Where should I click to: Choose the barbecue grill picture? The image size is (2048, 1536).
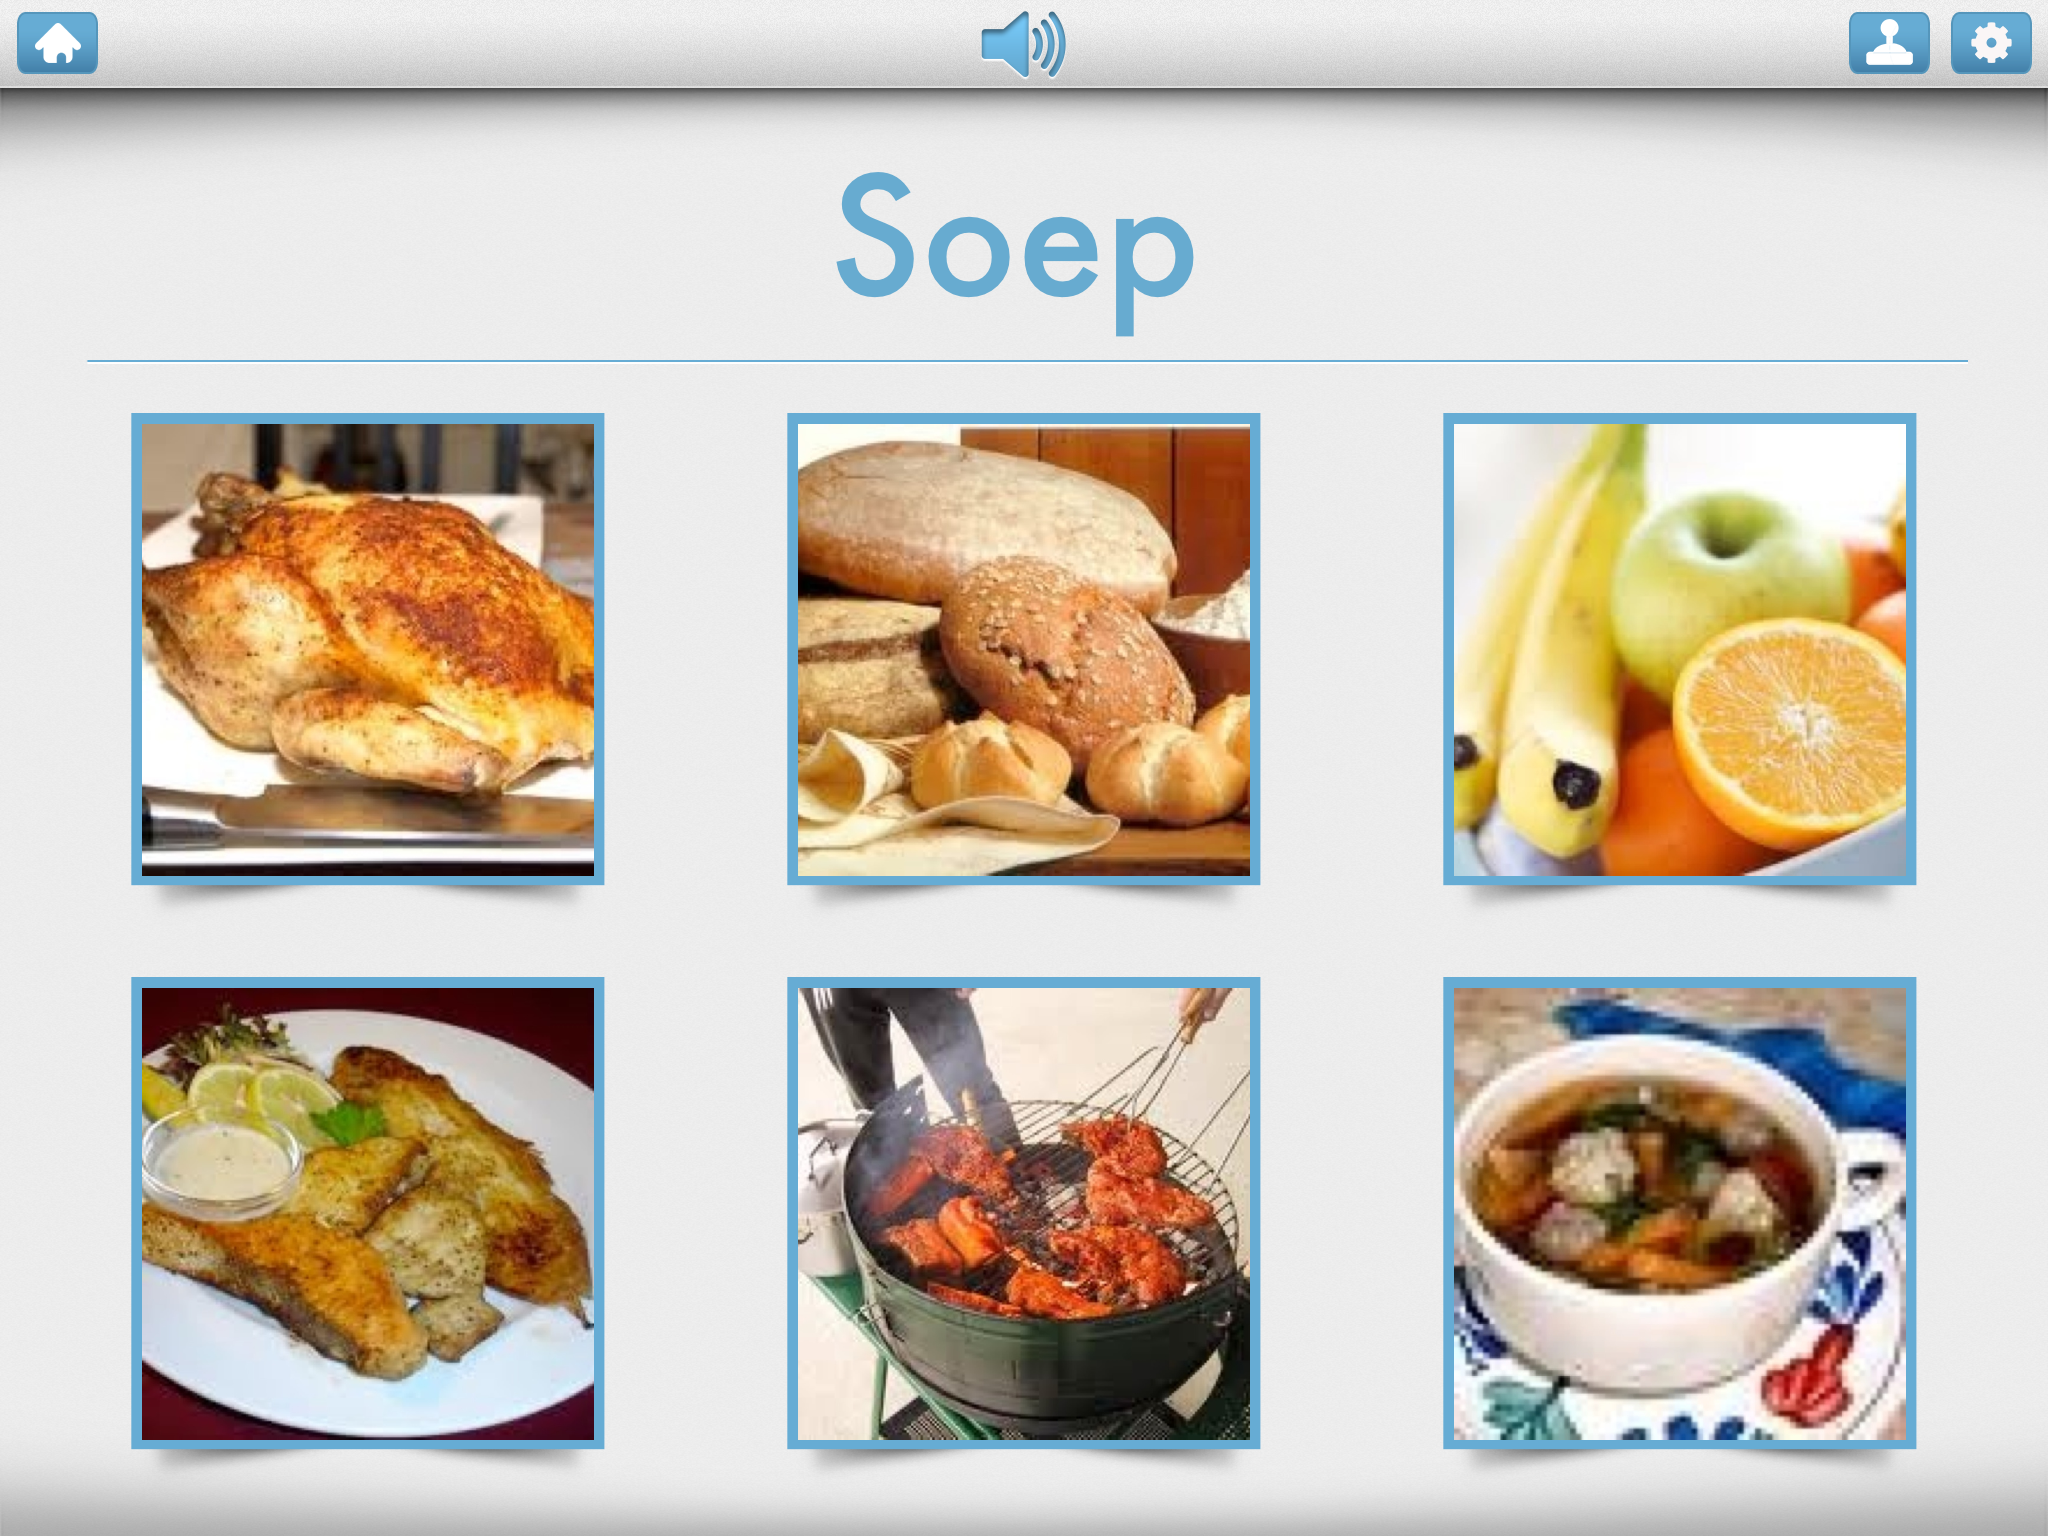tap(1024, 1213)
